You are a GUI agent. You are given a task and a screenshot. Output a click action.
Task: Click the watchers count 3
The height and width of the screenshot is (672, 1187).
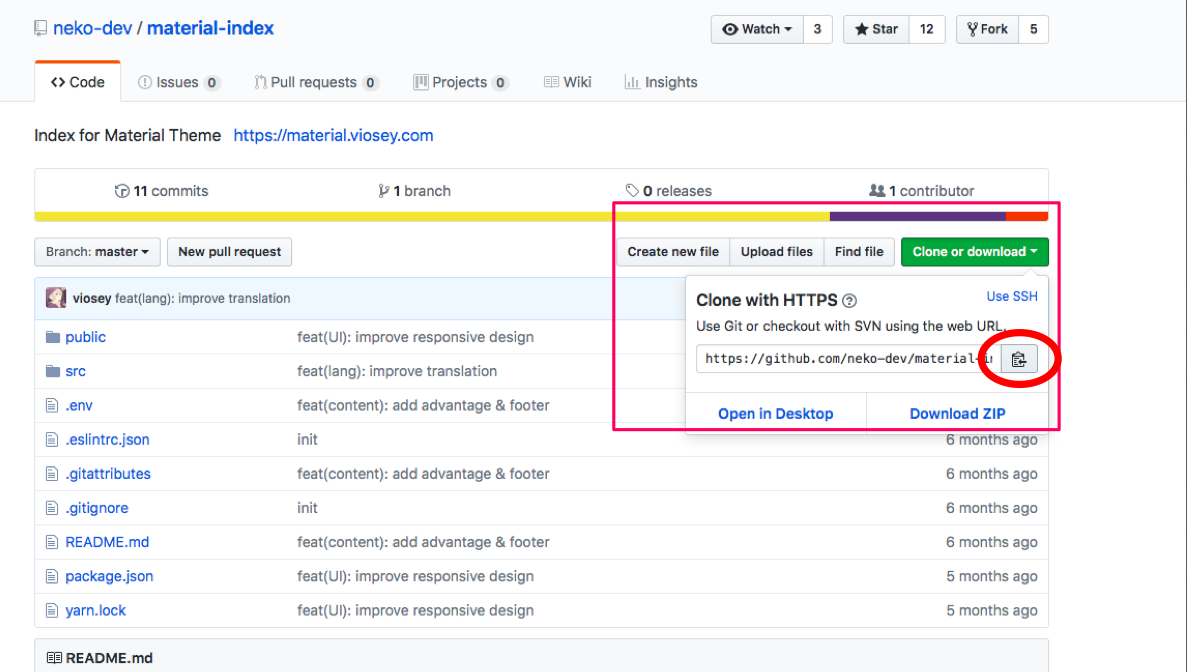[818, 30]
